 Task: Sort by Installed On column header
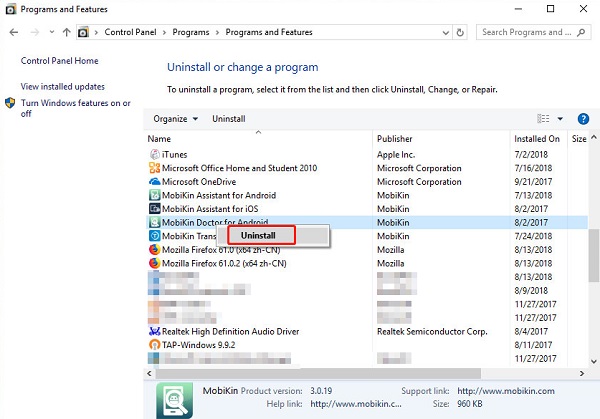click(x=537, y=139)
